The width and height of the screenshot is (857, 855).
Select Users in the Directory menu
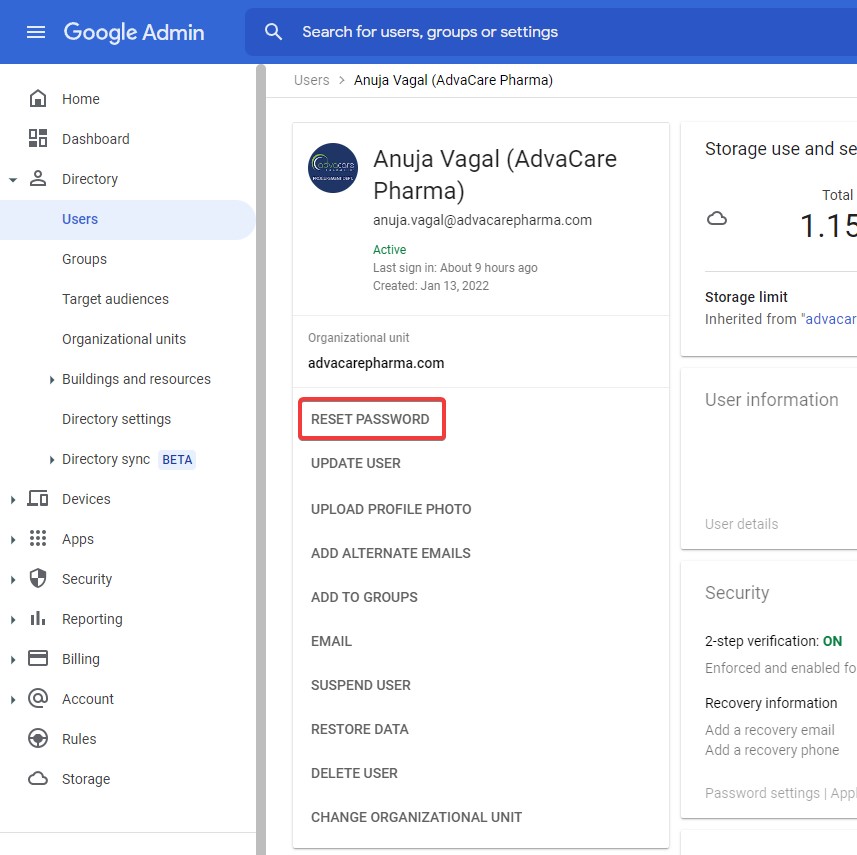tap(80, 219)
